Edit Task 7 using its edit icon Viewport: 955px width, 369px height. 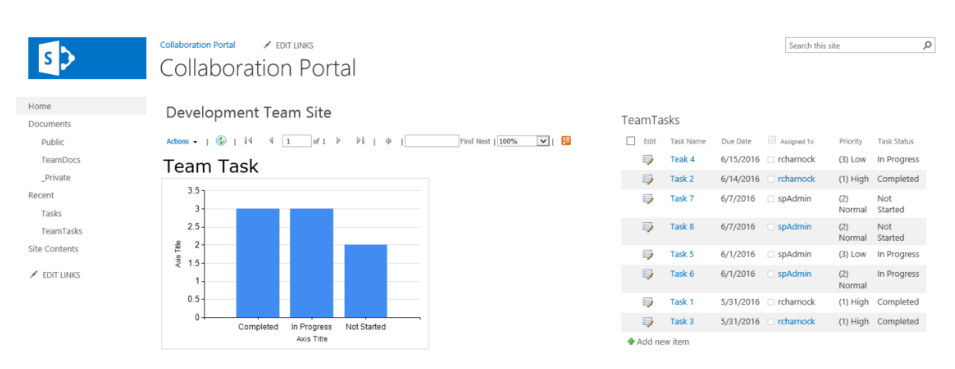647,199
